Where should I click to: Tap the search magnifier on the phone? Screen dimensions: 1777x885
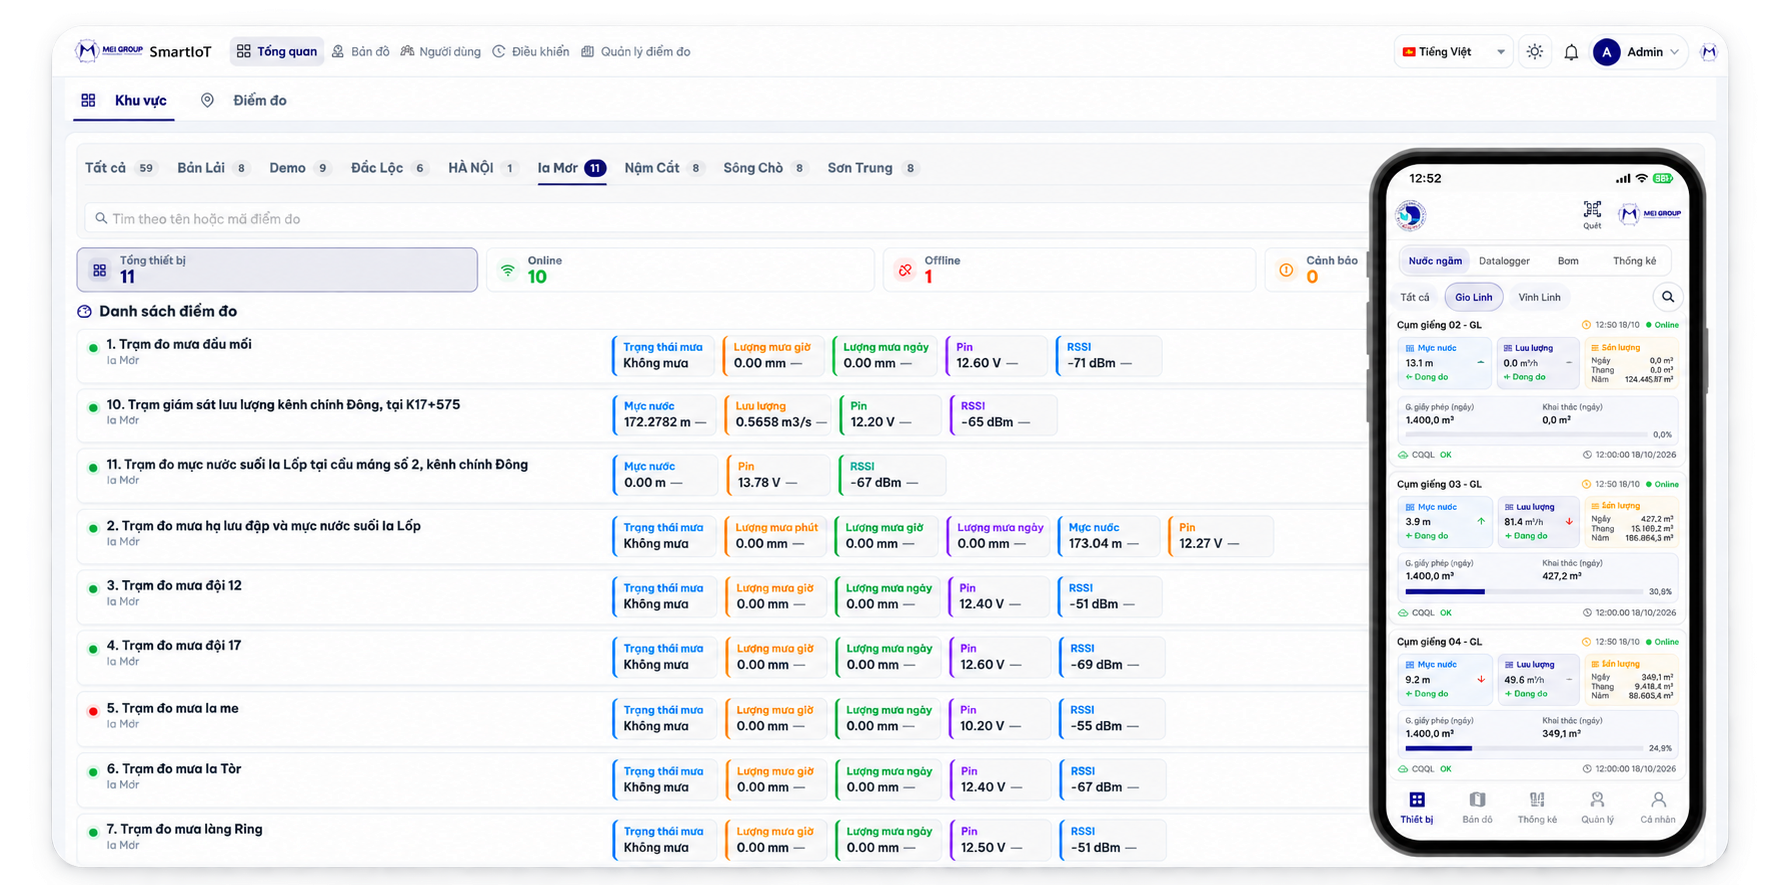pos(1668,297)
